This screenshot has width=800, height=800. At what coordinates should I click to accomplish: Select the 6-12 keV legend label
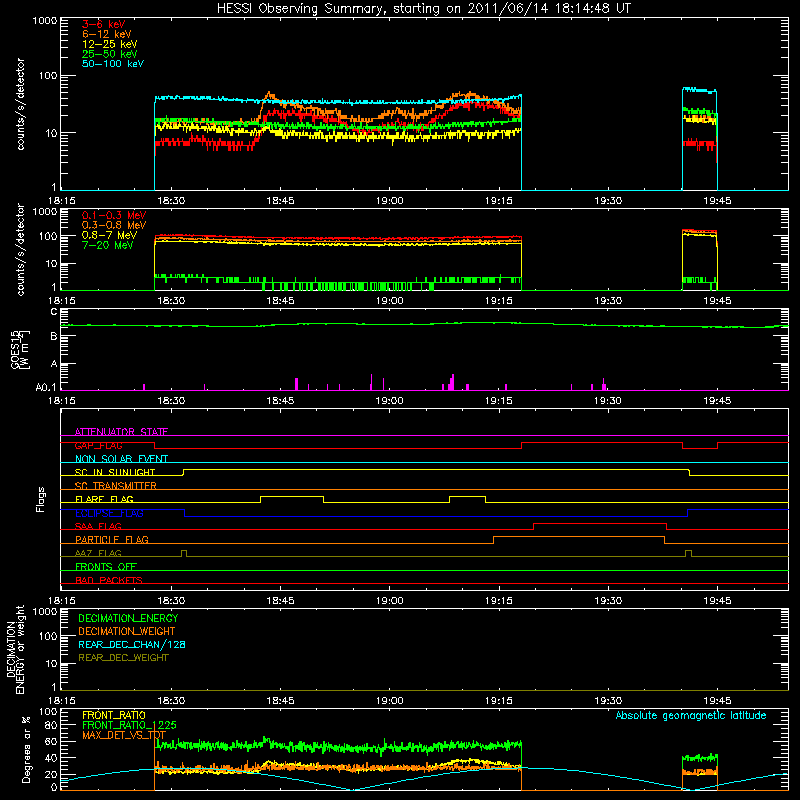tap(107, 34)
